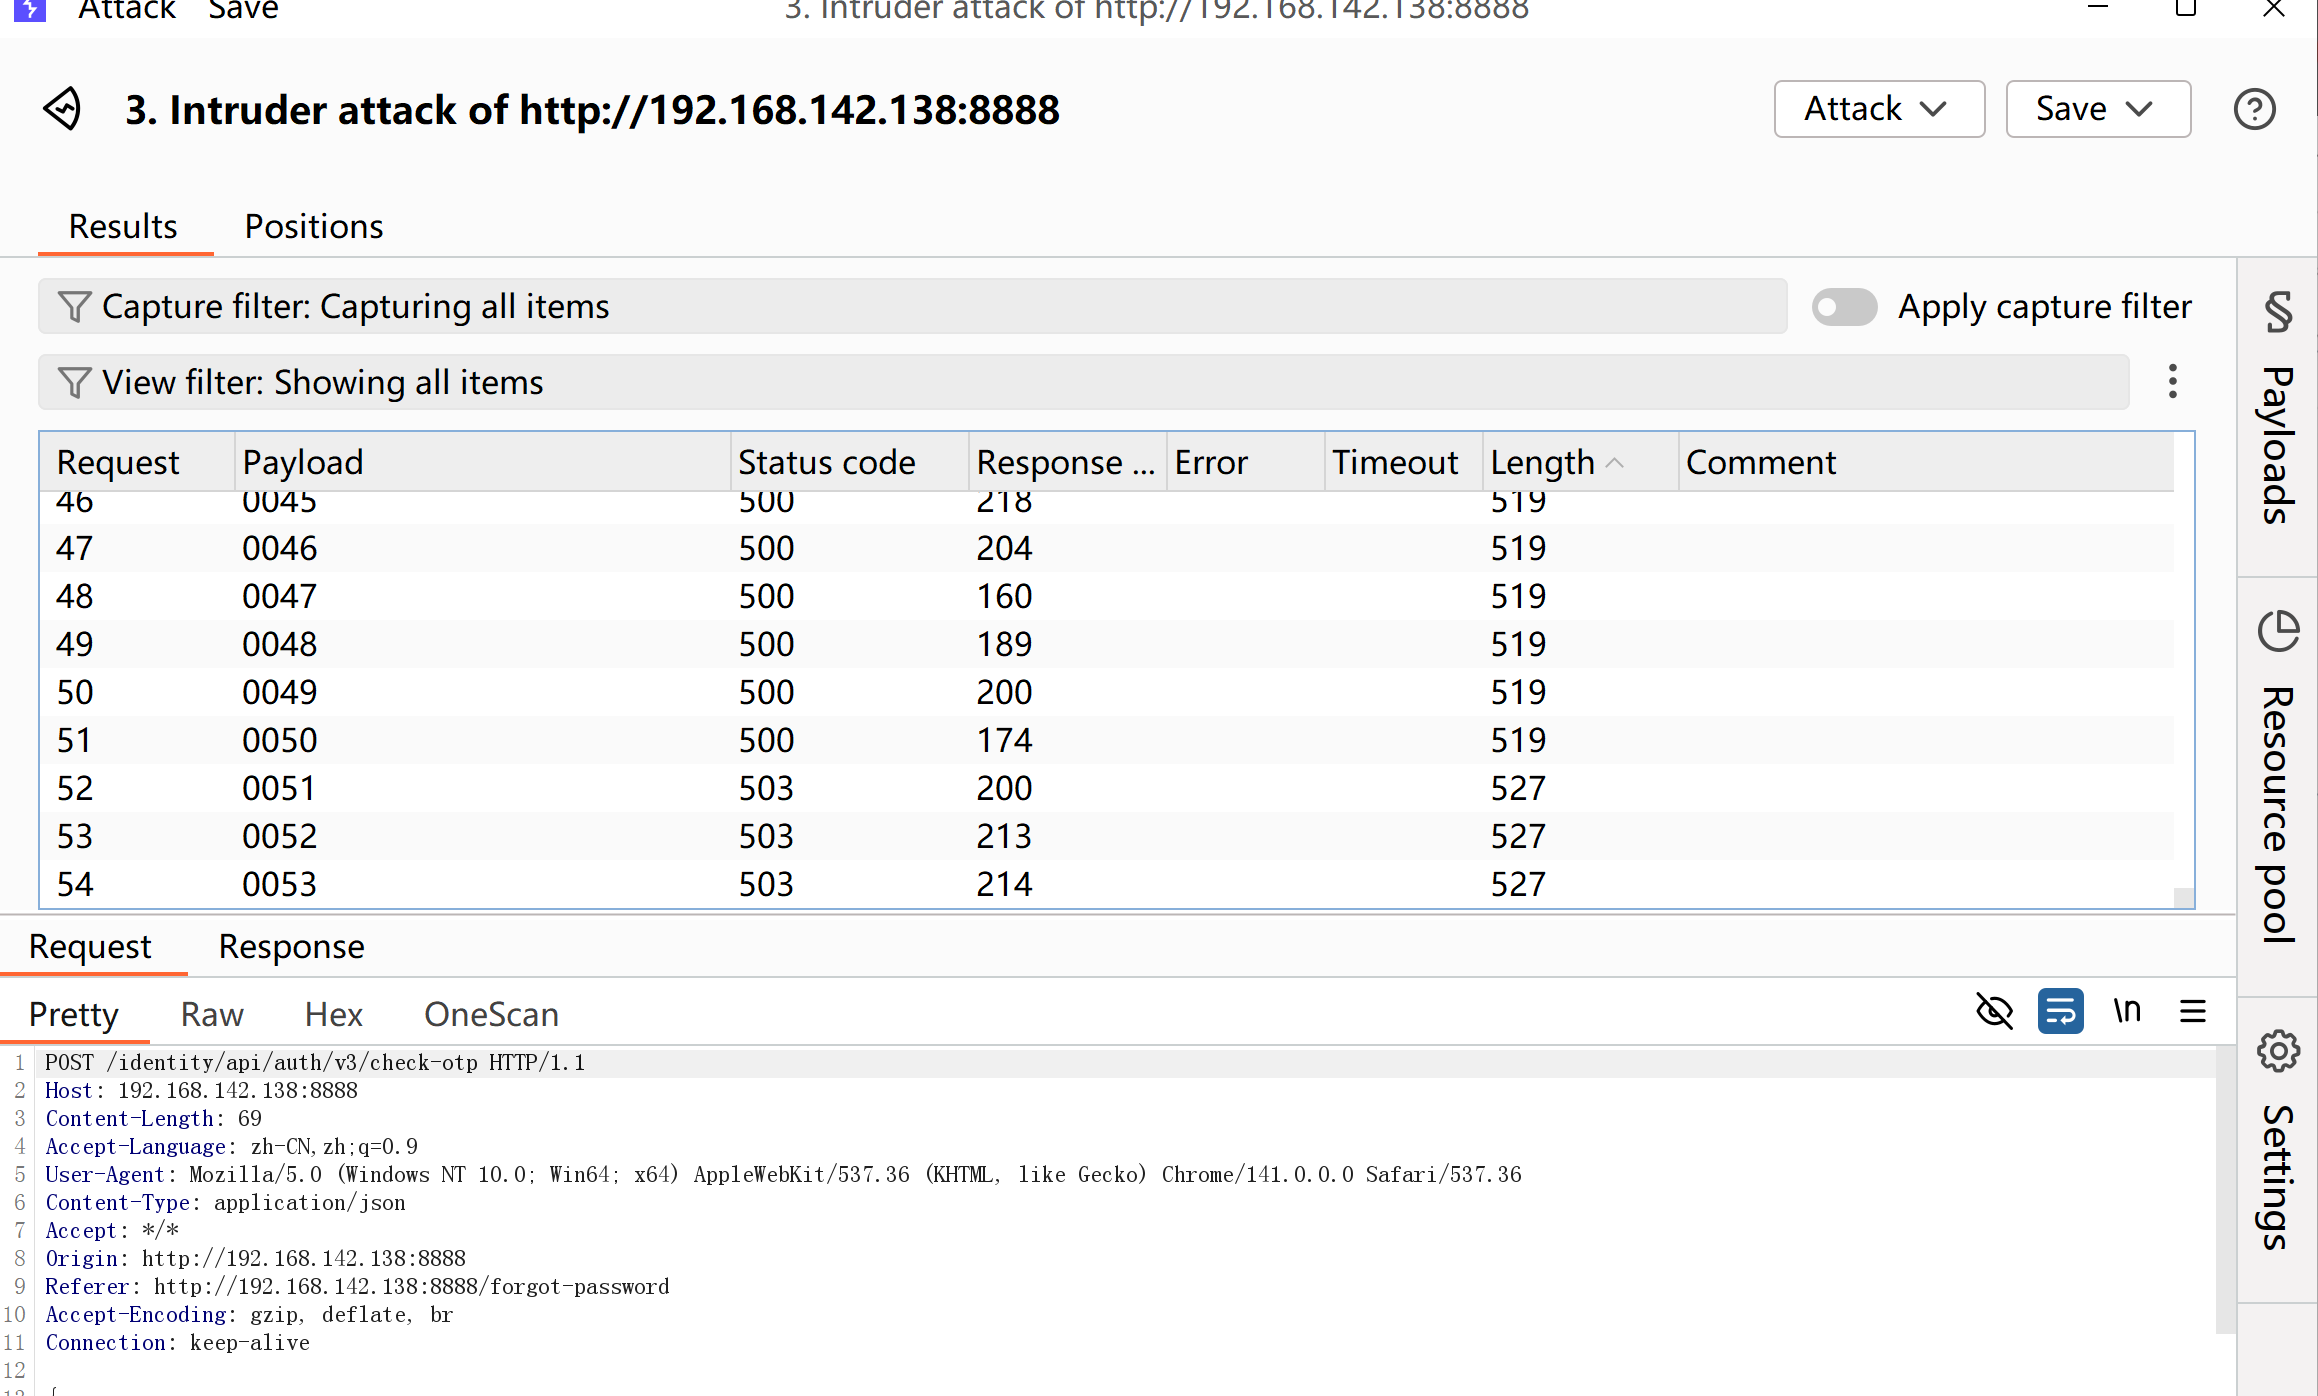
Task: Open the help question mark icon
Action: coord(2254,109)
